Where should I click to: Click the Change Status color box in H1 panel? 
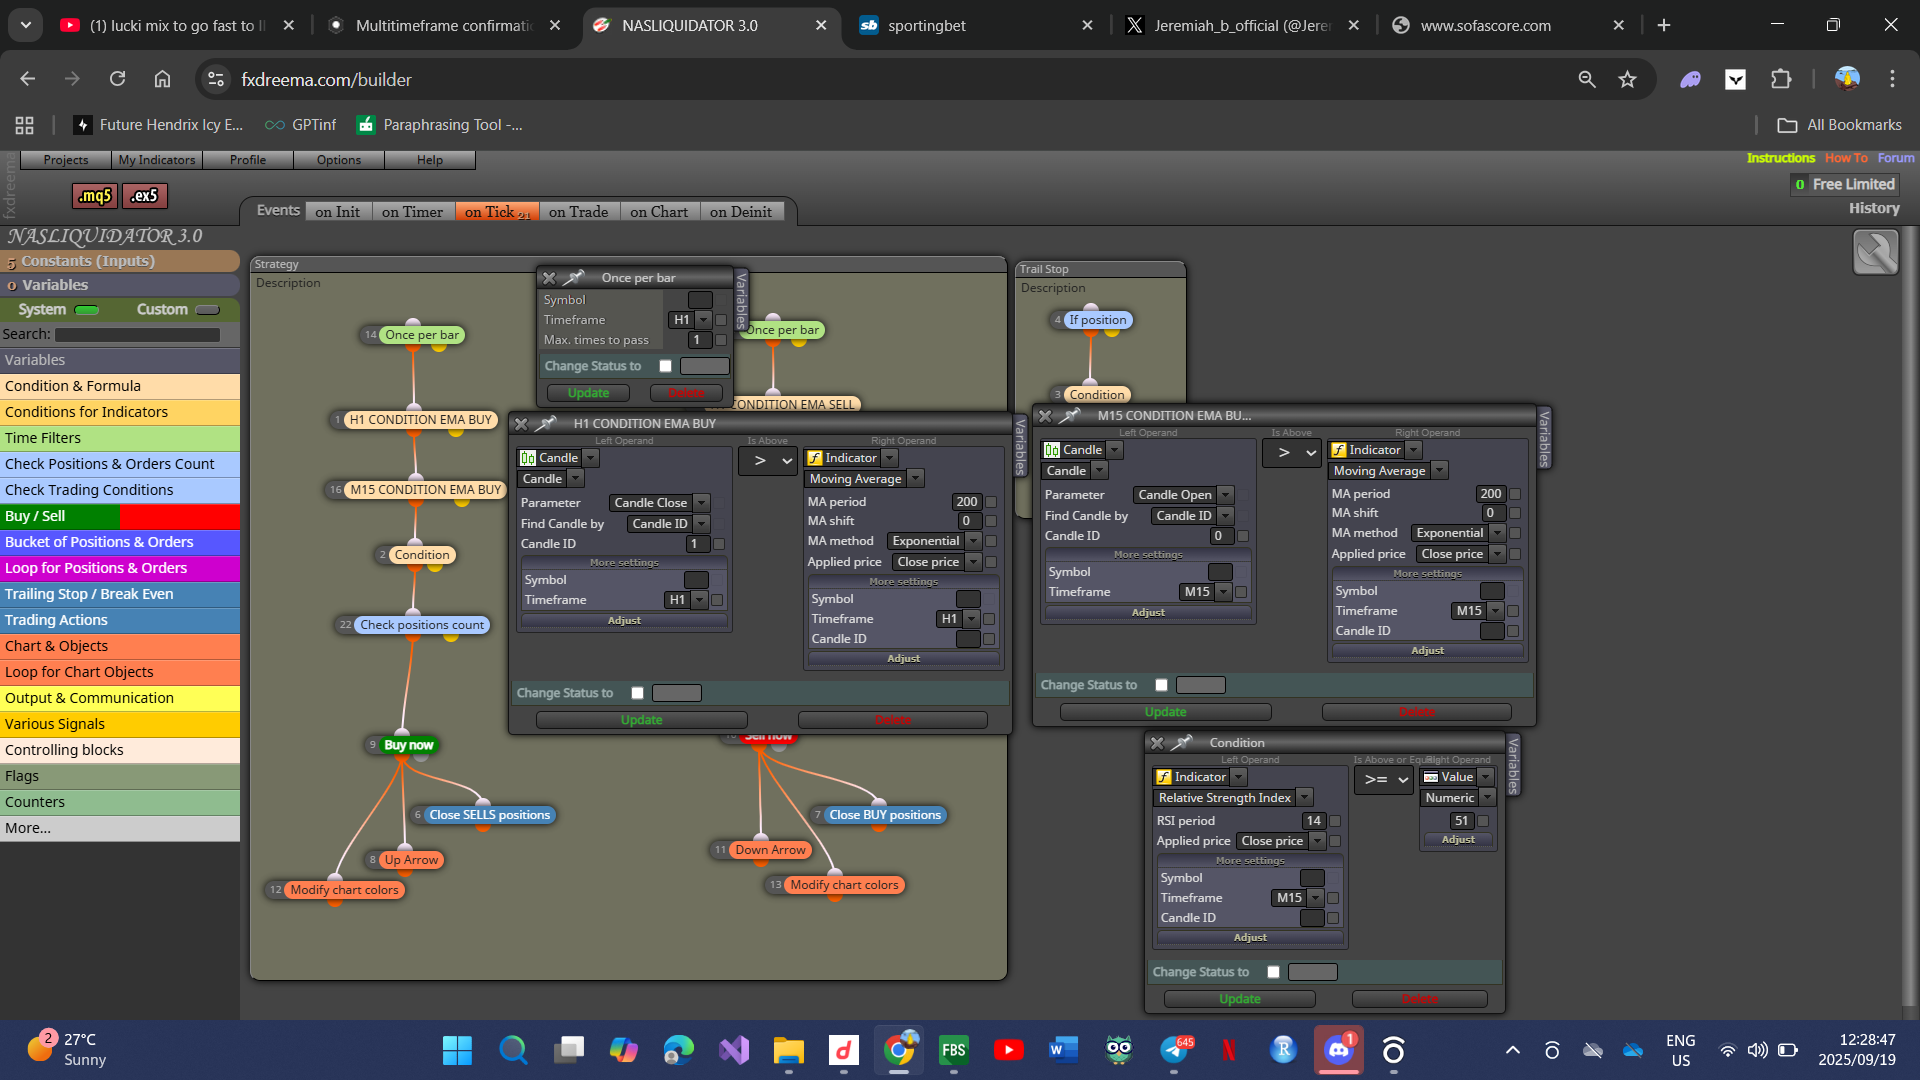(676, 693)
